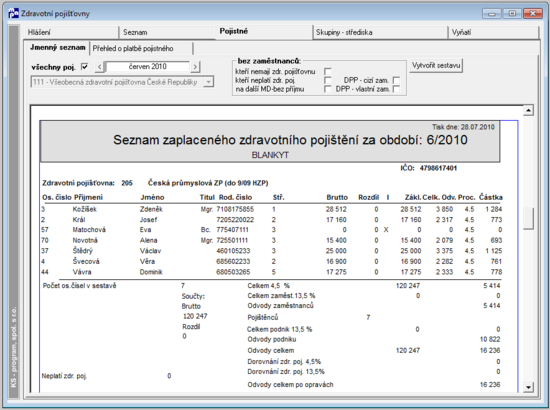Click Brutto value 25 000
This screenshot has height=410, width=550.
coord(336,251)
